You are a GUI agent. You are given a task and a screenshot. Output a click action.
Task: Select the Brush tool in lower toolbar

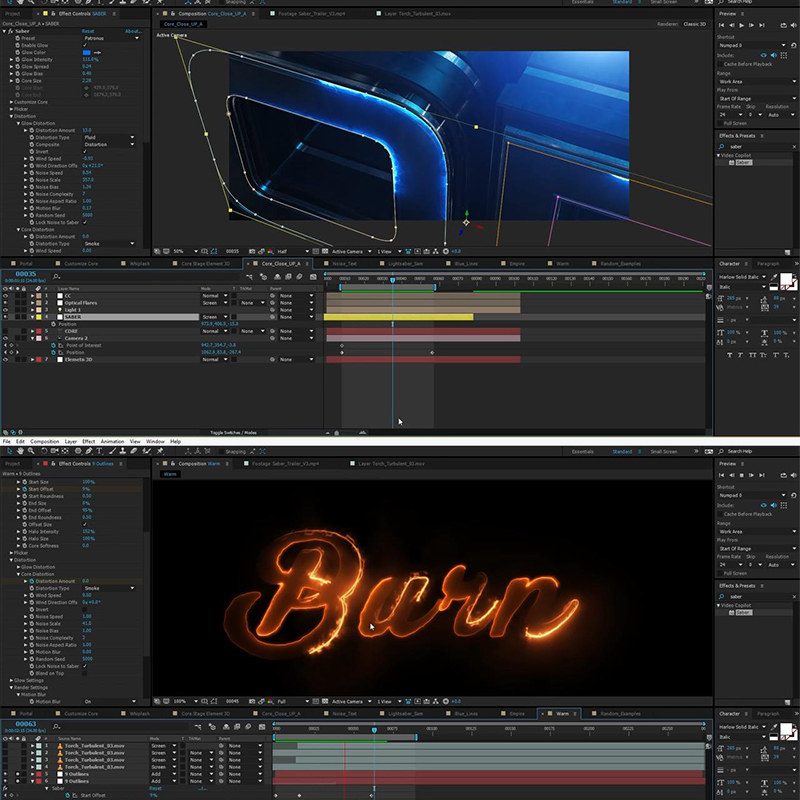(112, 451)
